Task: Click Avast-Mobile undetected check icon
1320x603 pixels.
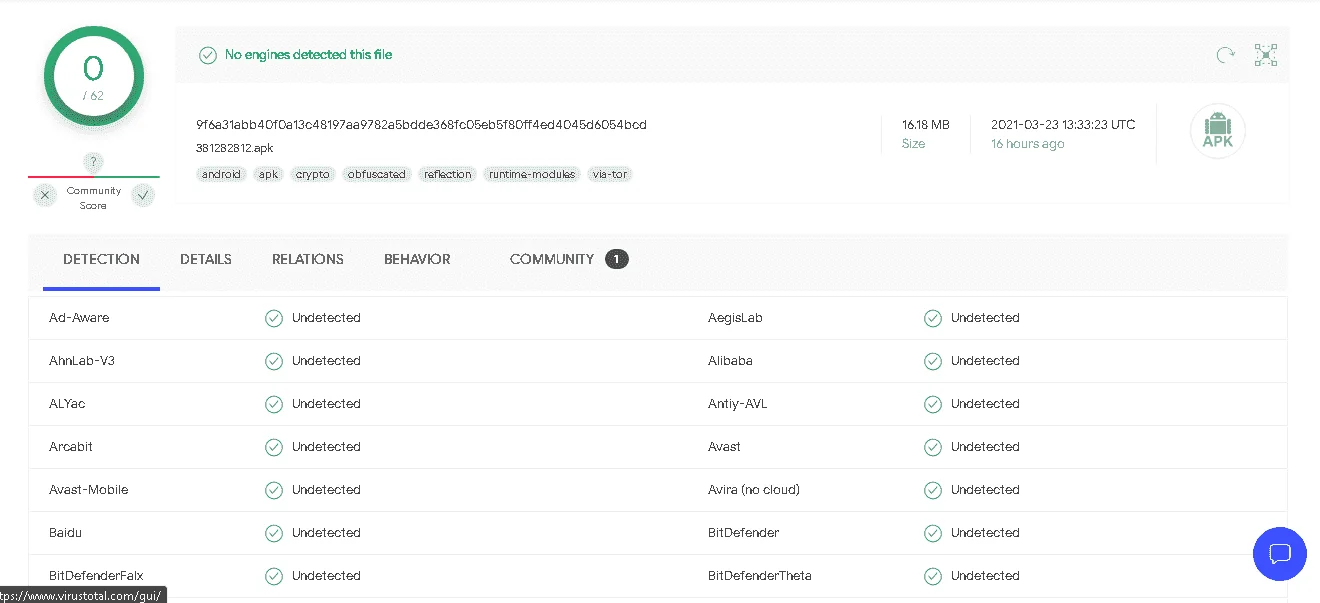Action: tap(274, 490)
